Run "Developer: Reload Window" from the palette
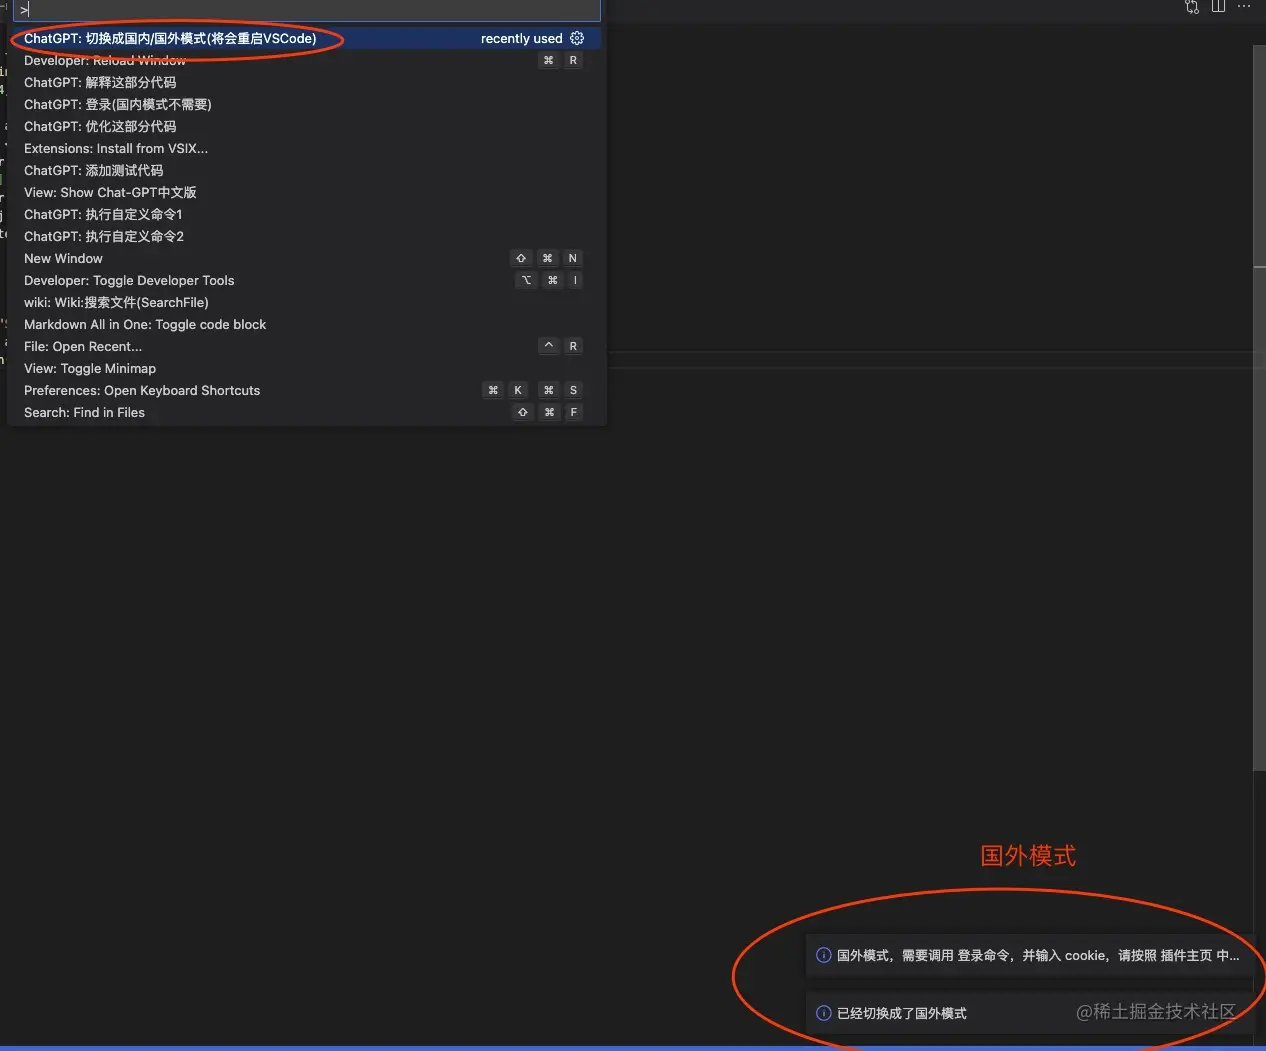The height and width of the screenshot is (1051, 1266). point(105,60)
